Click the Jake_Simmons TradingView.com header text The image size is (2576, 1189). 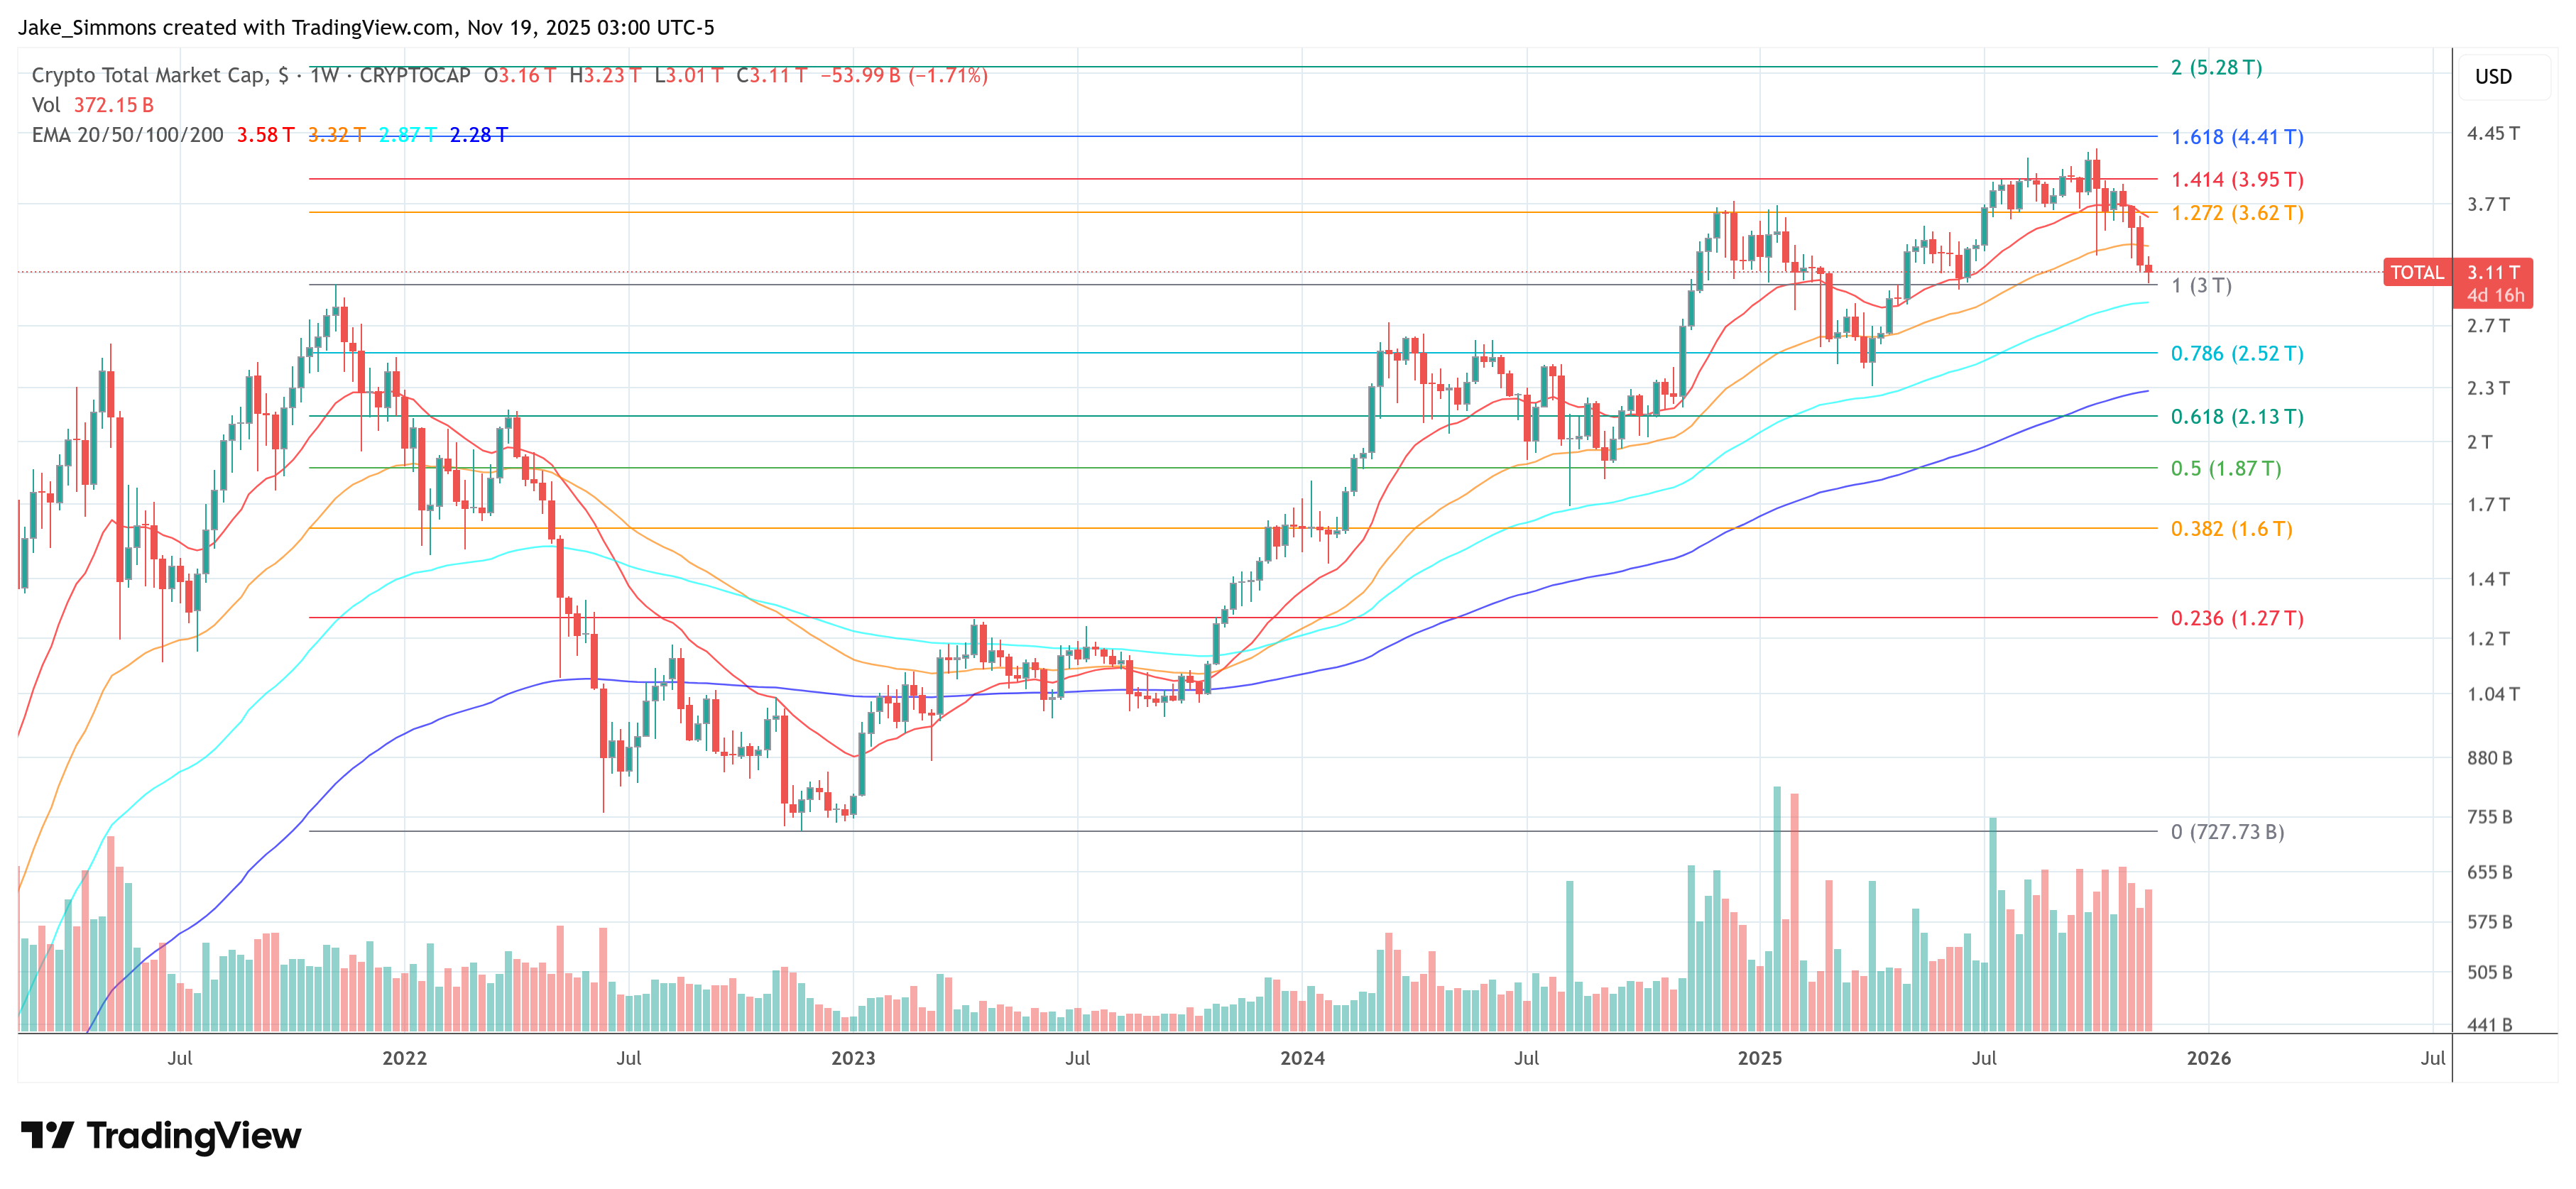tap(366, 28)
